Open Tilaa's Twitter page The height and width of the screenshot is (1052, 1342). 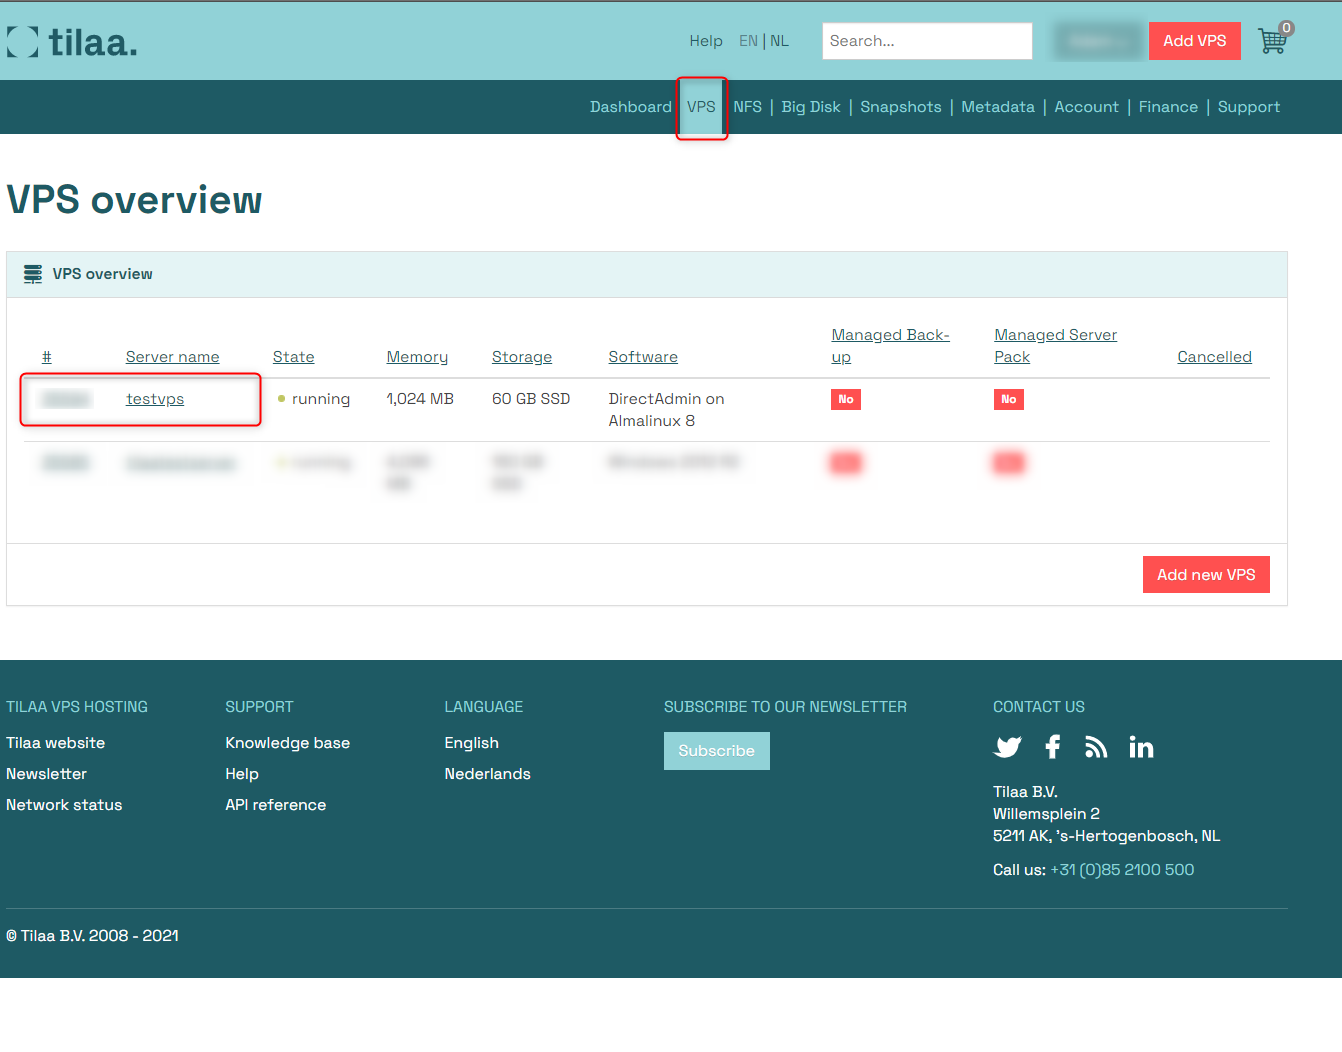click(x=1008, y=747)
